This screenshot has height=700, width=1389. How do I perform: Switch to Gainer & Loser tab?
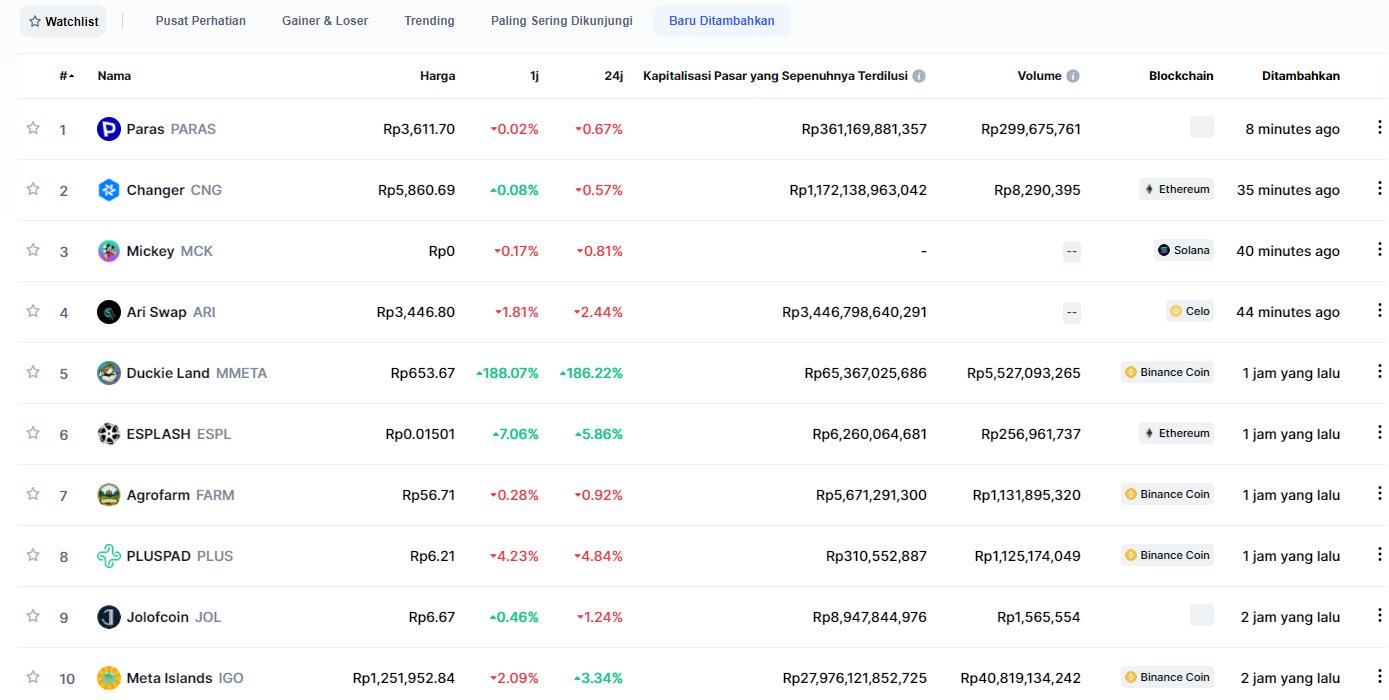[x=325, y=21]
